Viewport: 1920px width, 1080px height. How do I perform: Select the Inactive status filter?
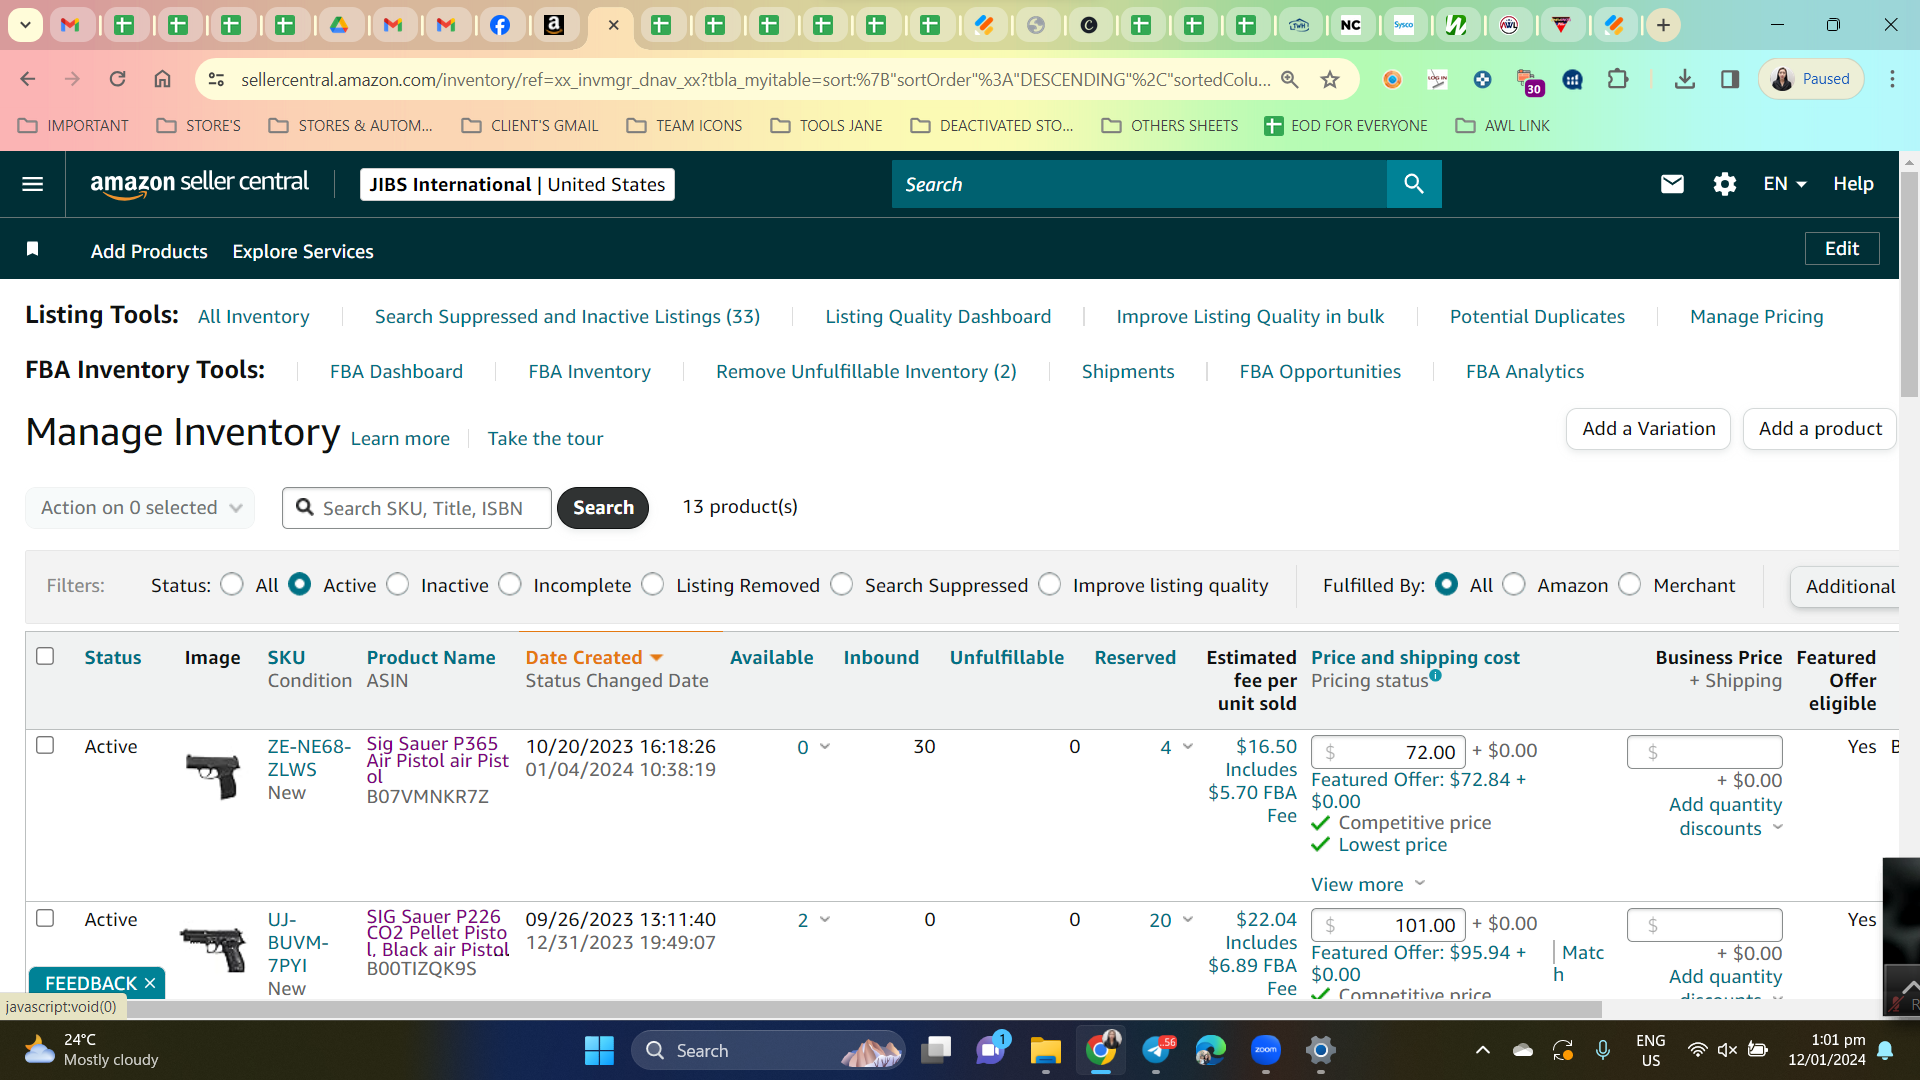tap(398, 584)
